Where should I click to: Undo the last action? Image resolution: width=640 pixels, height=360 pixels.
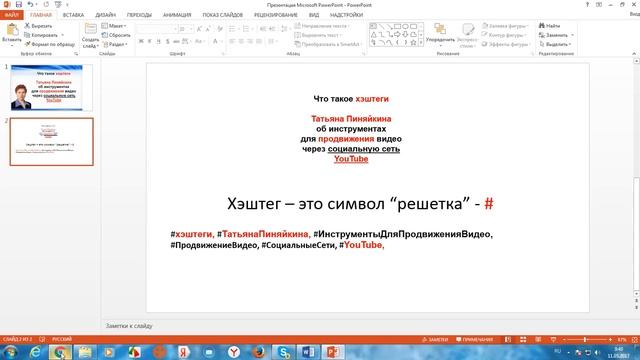pyautogui.click(x=30, y=4)
